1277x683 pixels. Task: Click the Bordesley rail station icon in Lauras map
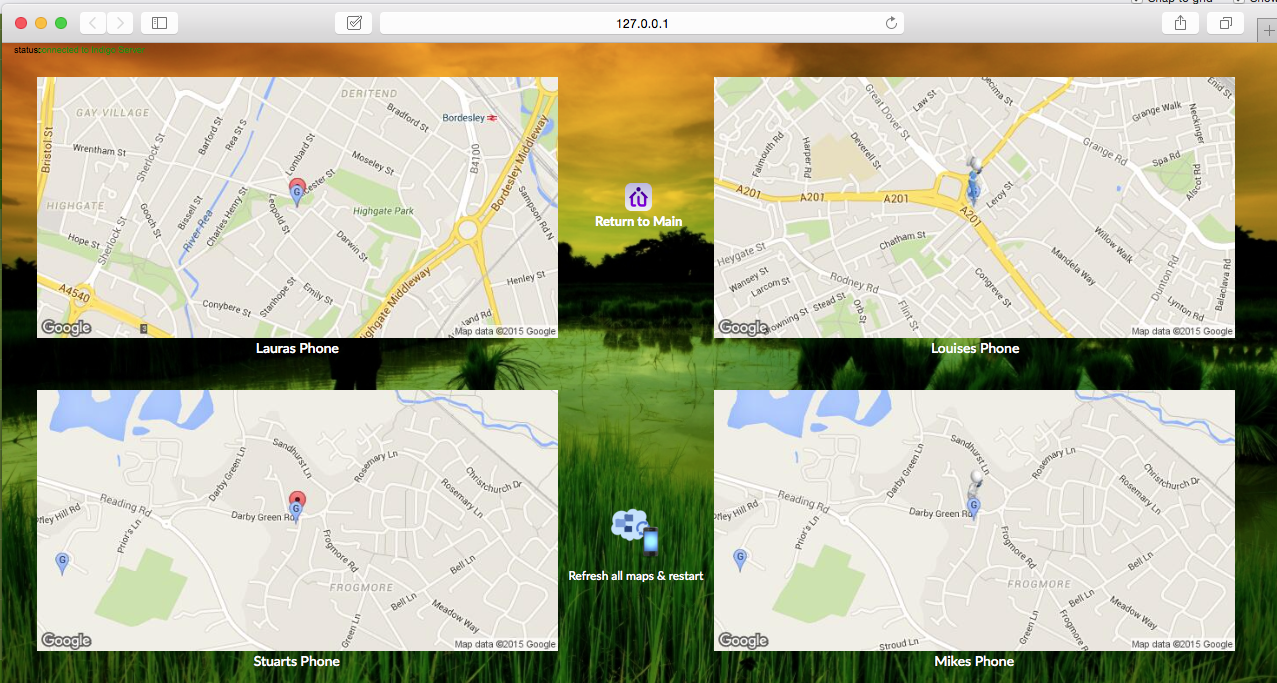tap(491, 117)
